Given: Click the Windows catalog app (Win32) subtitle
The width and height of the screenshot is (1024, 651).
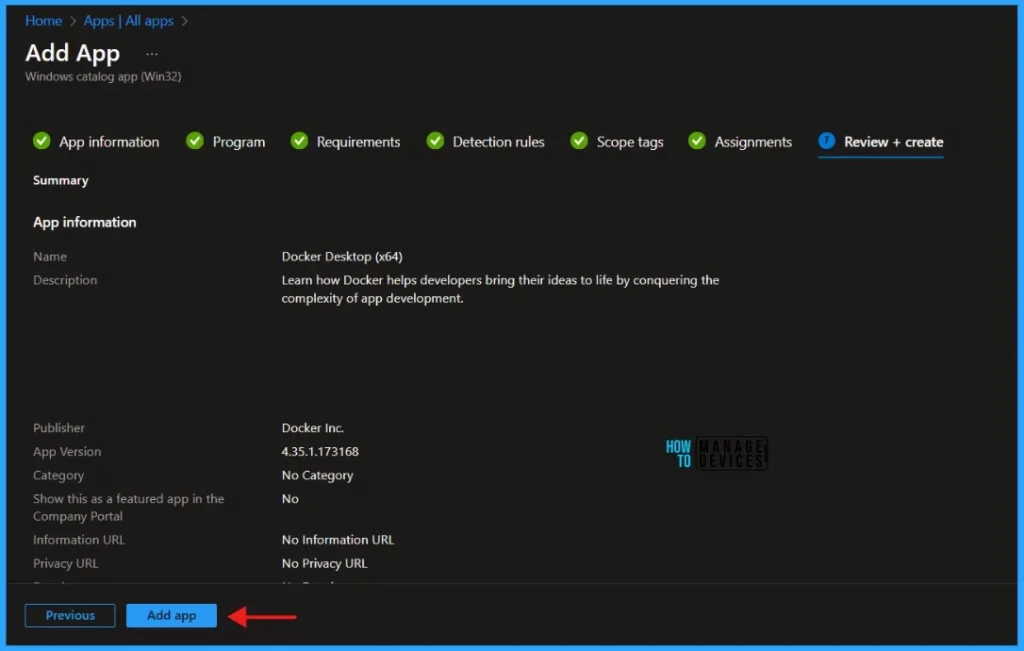Looking at the screenshot, I should 103,76.
